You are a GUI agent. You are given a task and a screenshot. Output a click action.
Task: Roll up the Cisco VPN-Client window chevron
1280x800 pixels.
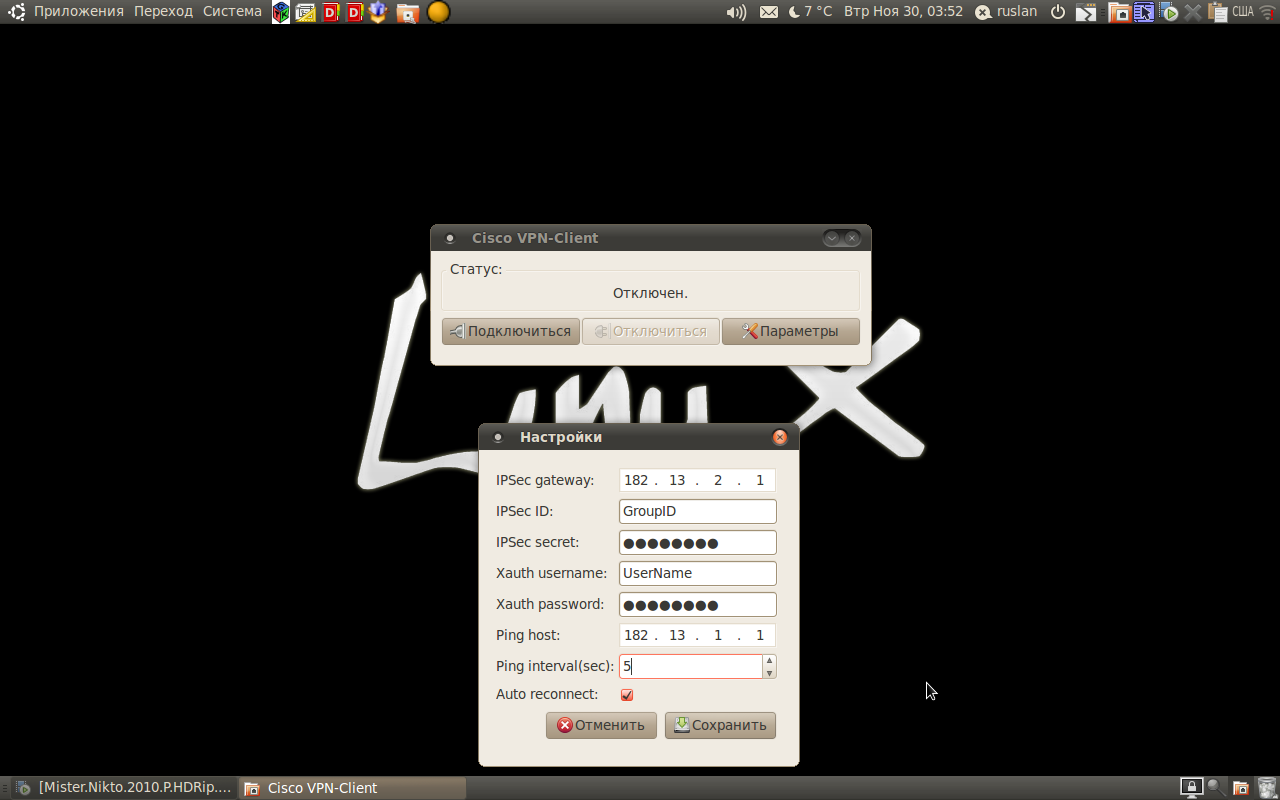click(x=832, y=238)
